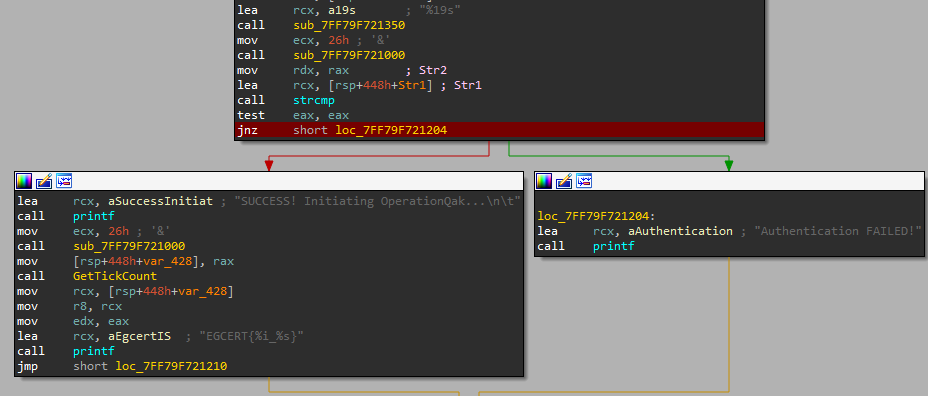Click sub_7FF79F721350 in the top block

(x=349, y=25)
